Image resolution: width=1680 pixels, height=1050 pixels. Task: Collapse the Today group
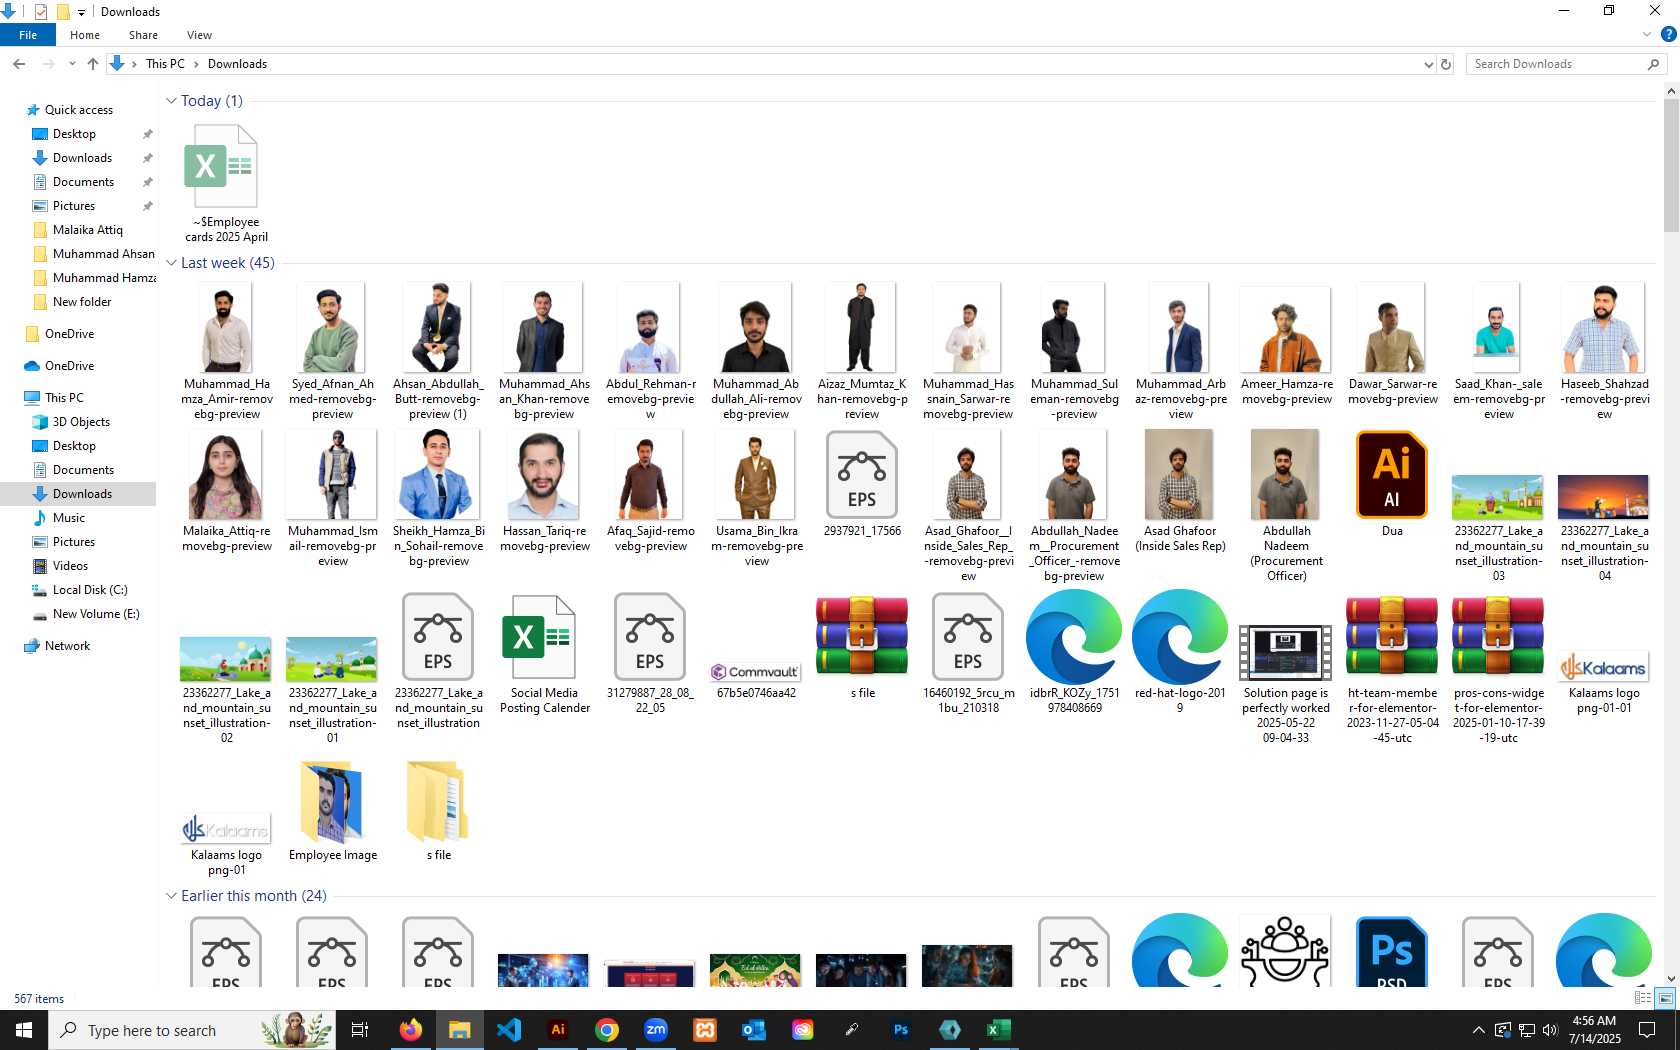(171, 101)
